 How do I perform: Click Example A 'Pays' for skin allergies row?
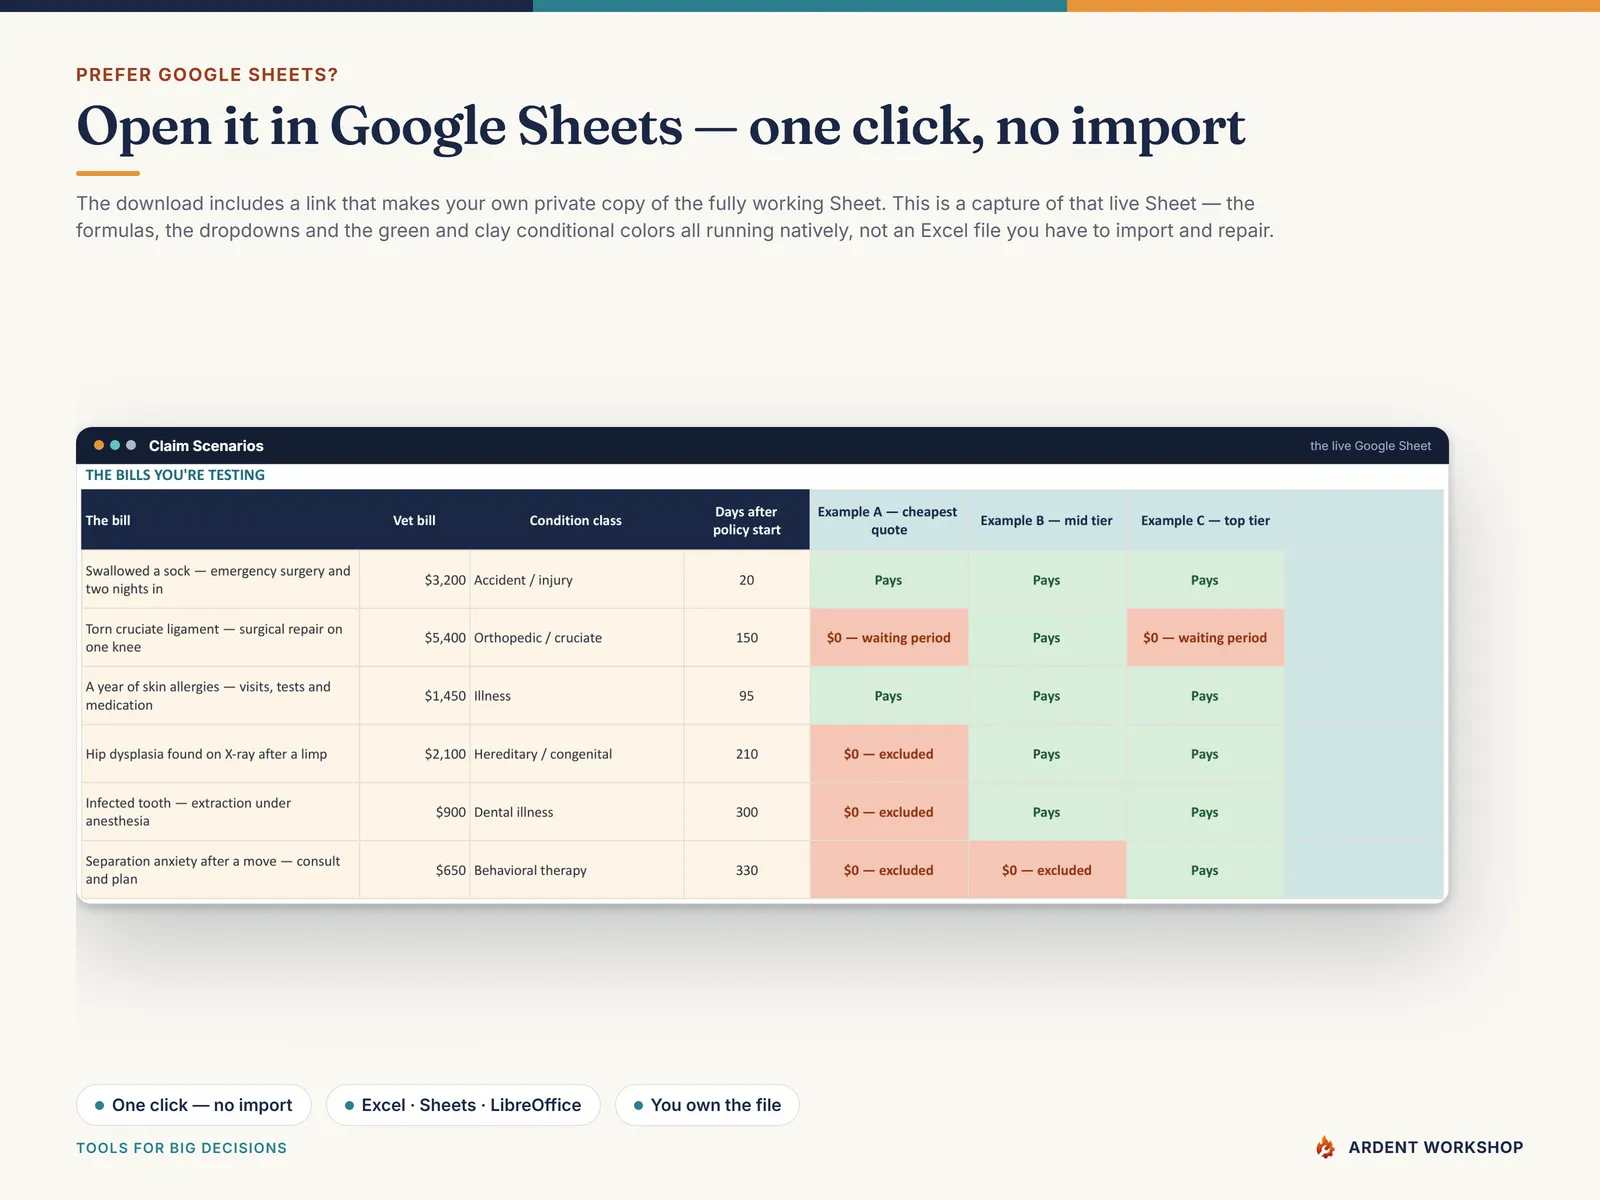point(889,696)
